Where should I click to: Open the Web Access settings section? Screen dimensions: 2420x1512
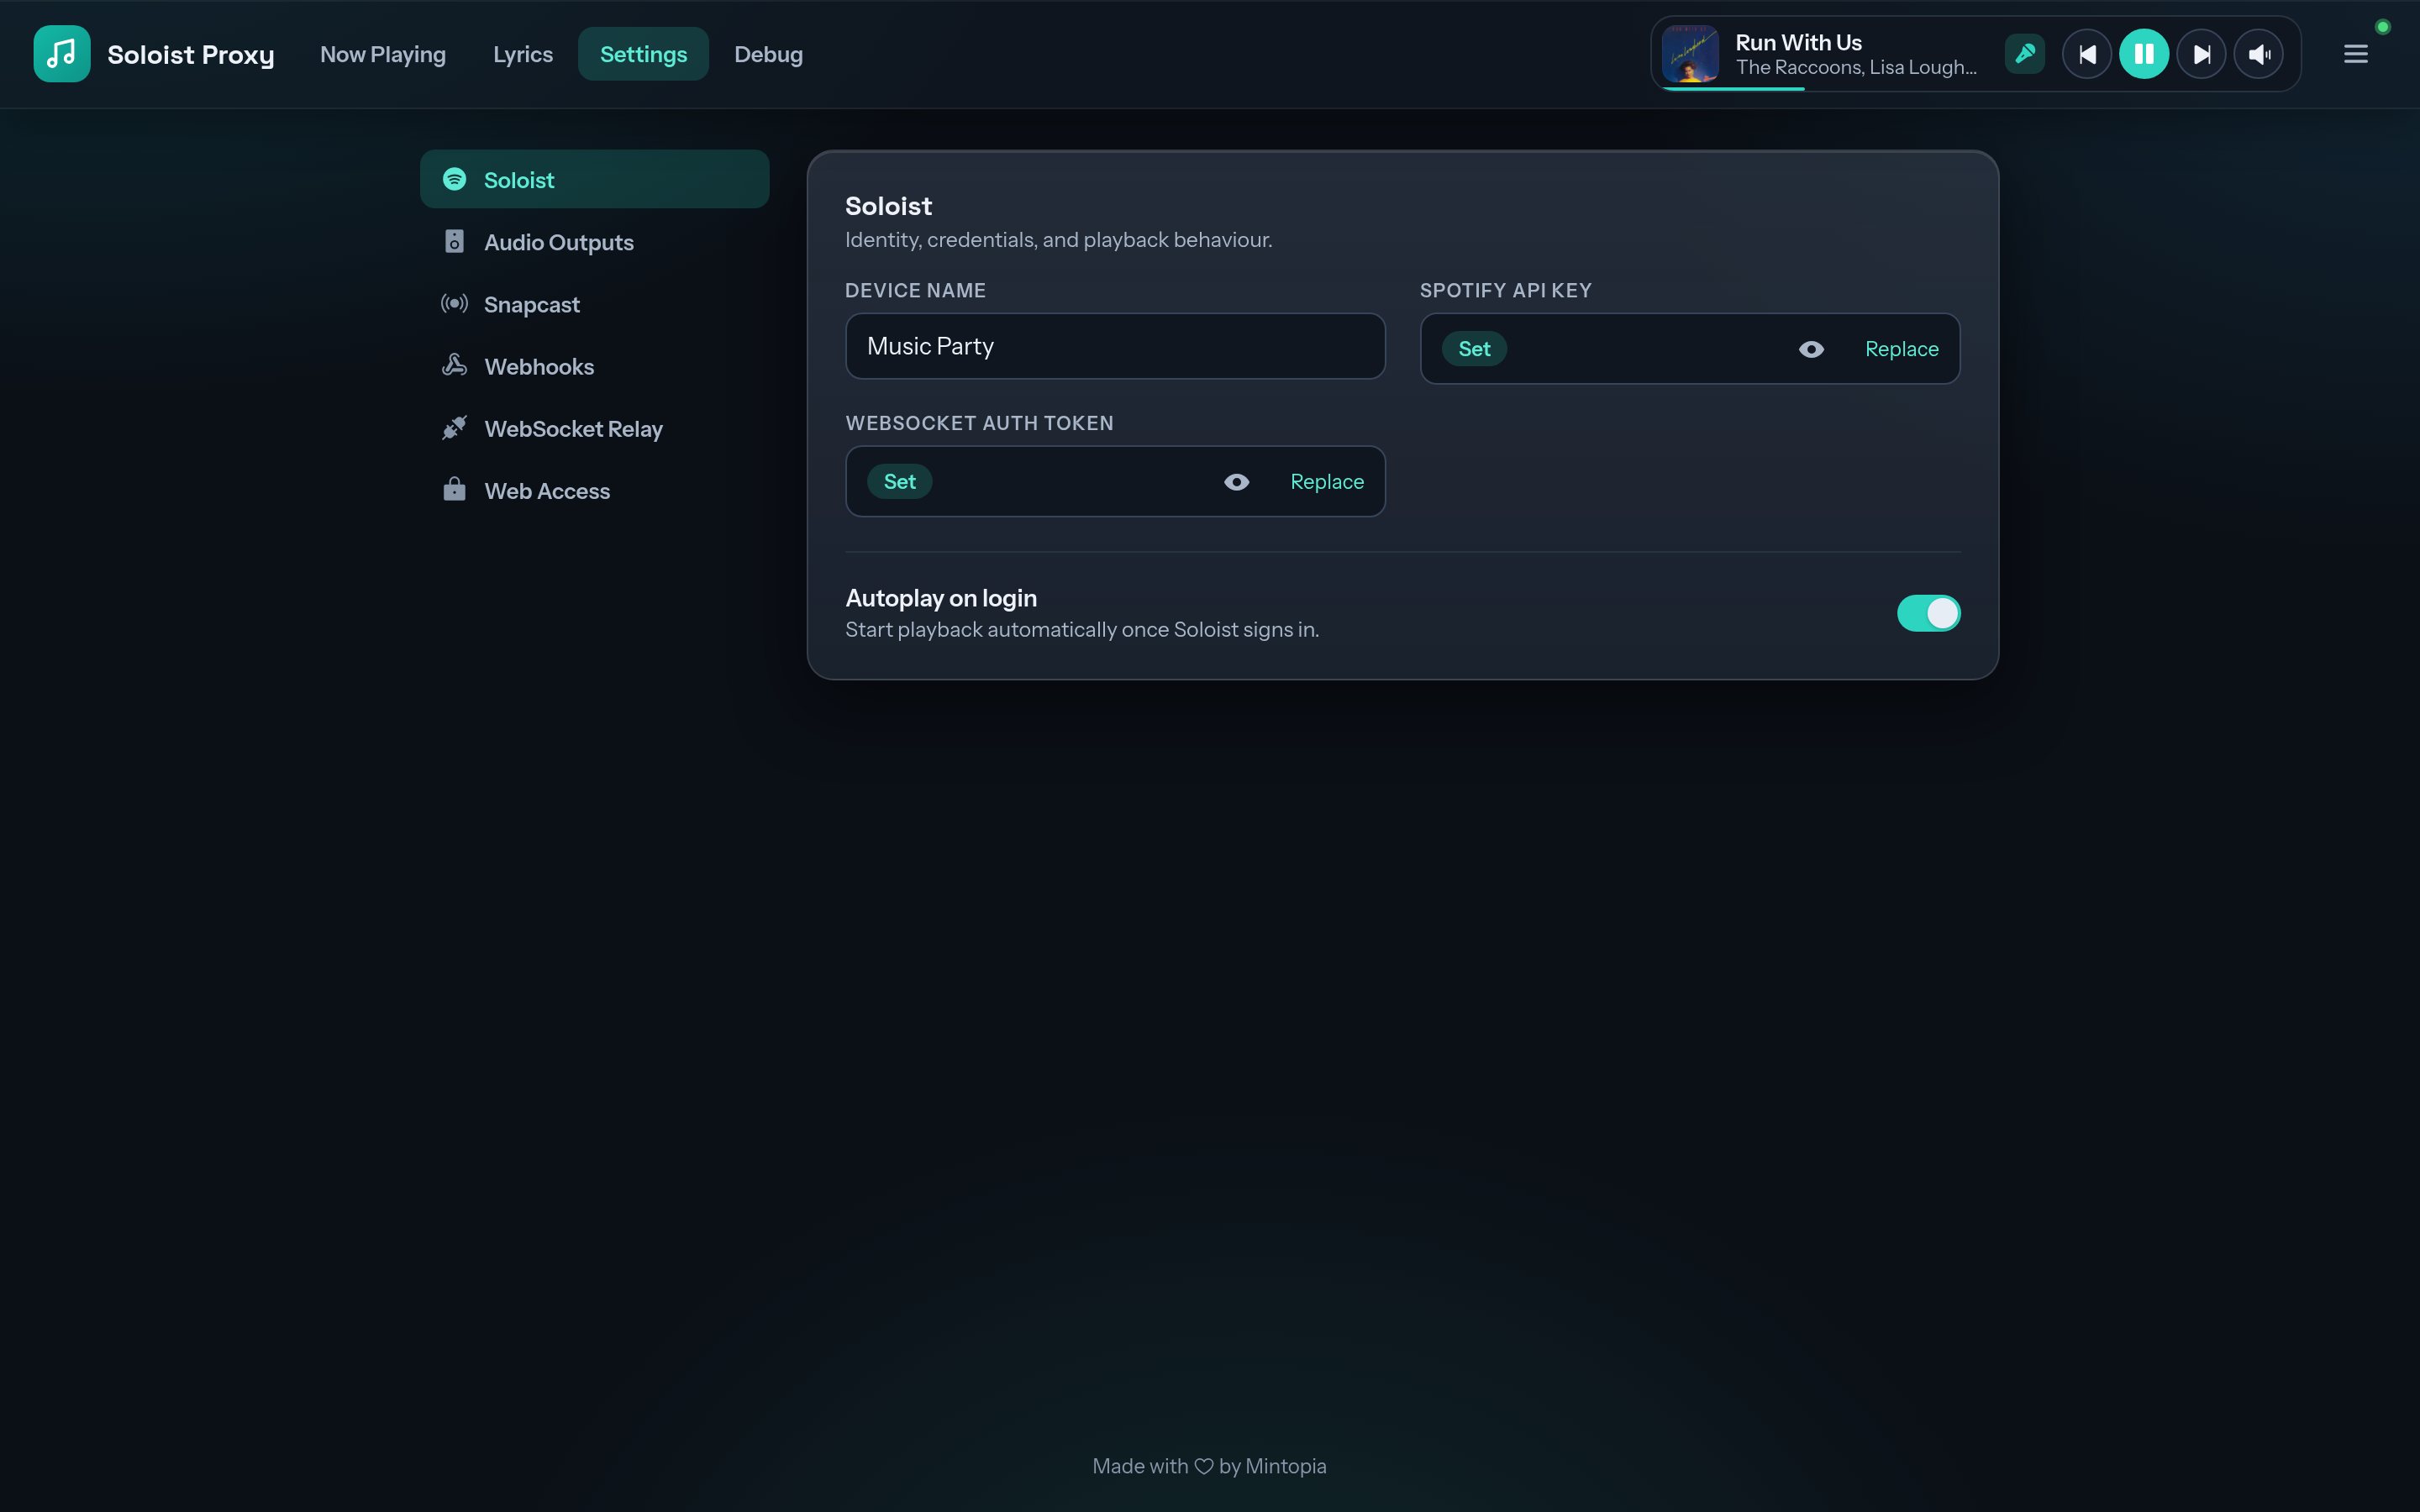594,490
